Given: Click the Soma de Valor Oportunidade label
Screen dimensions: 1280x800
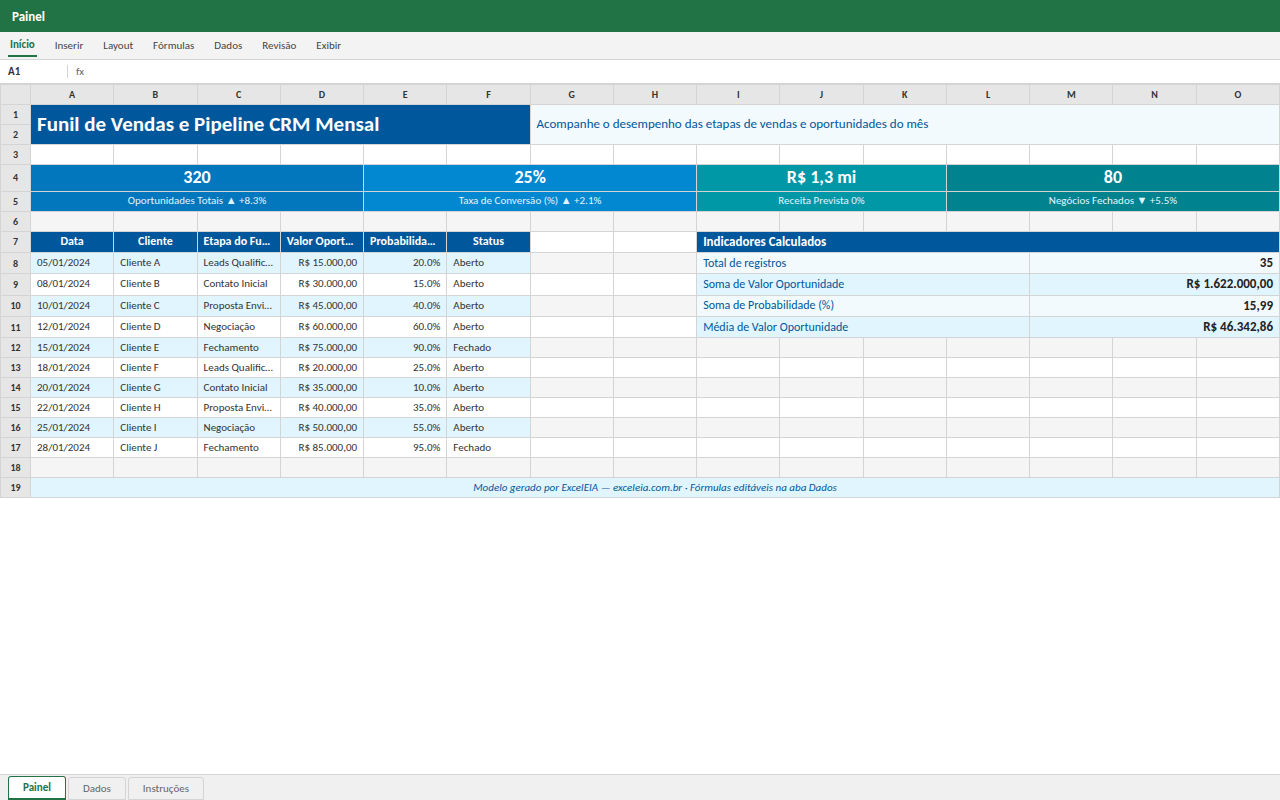Looking at the screenshot, I should click(863, 284).
